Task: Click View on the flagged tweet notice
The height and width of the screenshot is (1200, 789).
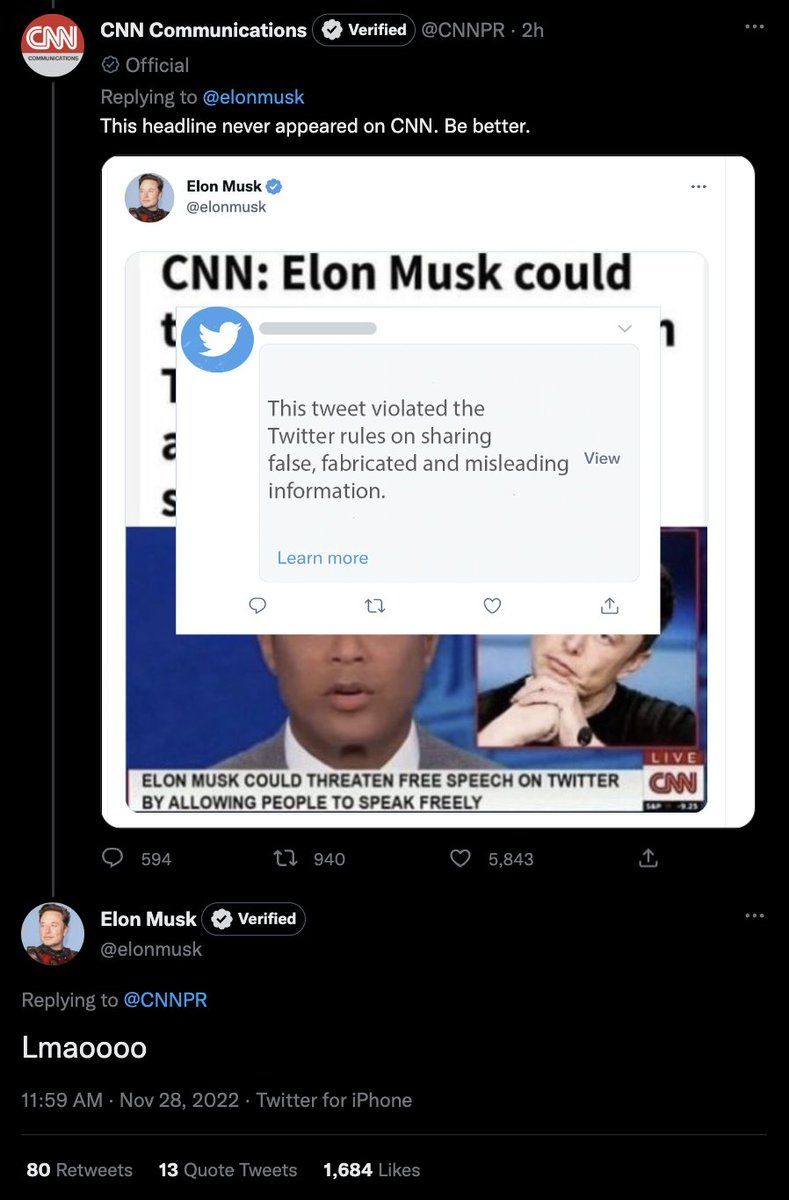Action: click(602, 458)
